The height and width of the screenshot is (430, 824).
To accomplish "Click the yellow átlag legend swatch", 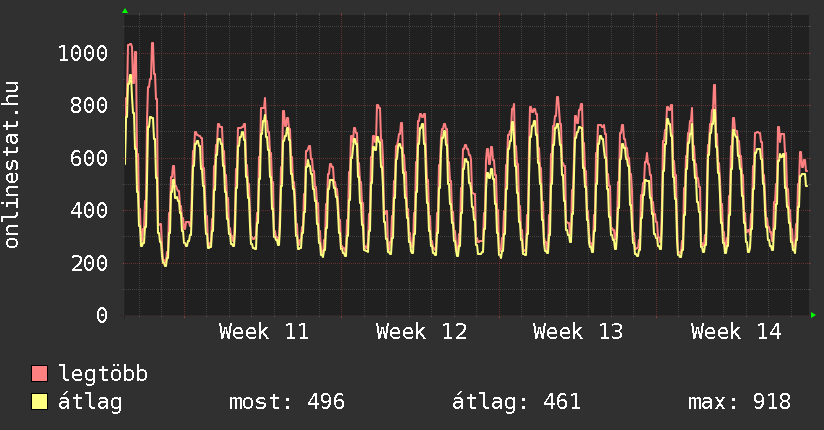I will coord(40,402).
